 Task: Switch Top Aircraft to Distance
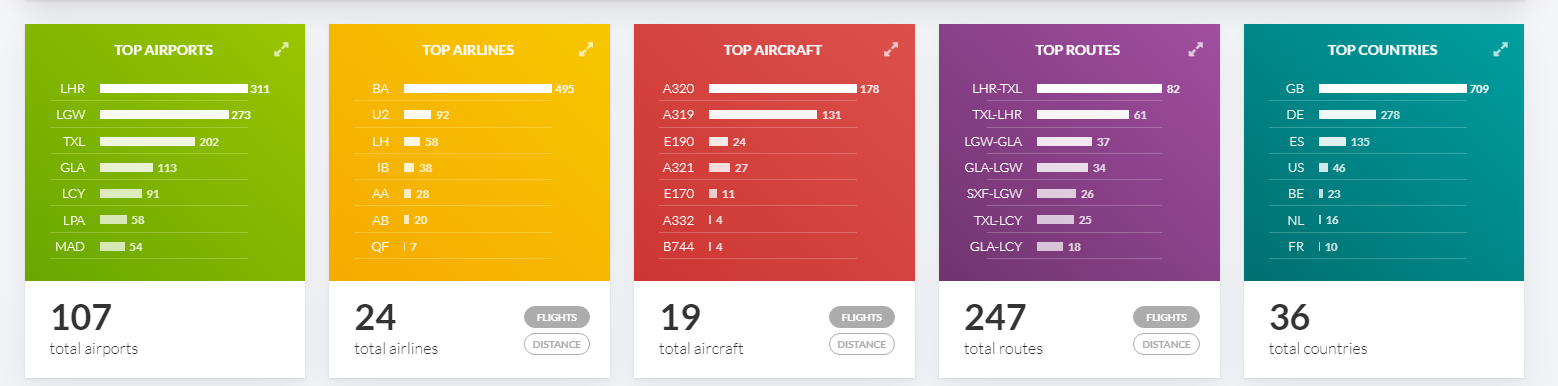point(862,344)
